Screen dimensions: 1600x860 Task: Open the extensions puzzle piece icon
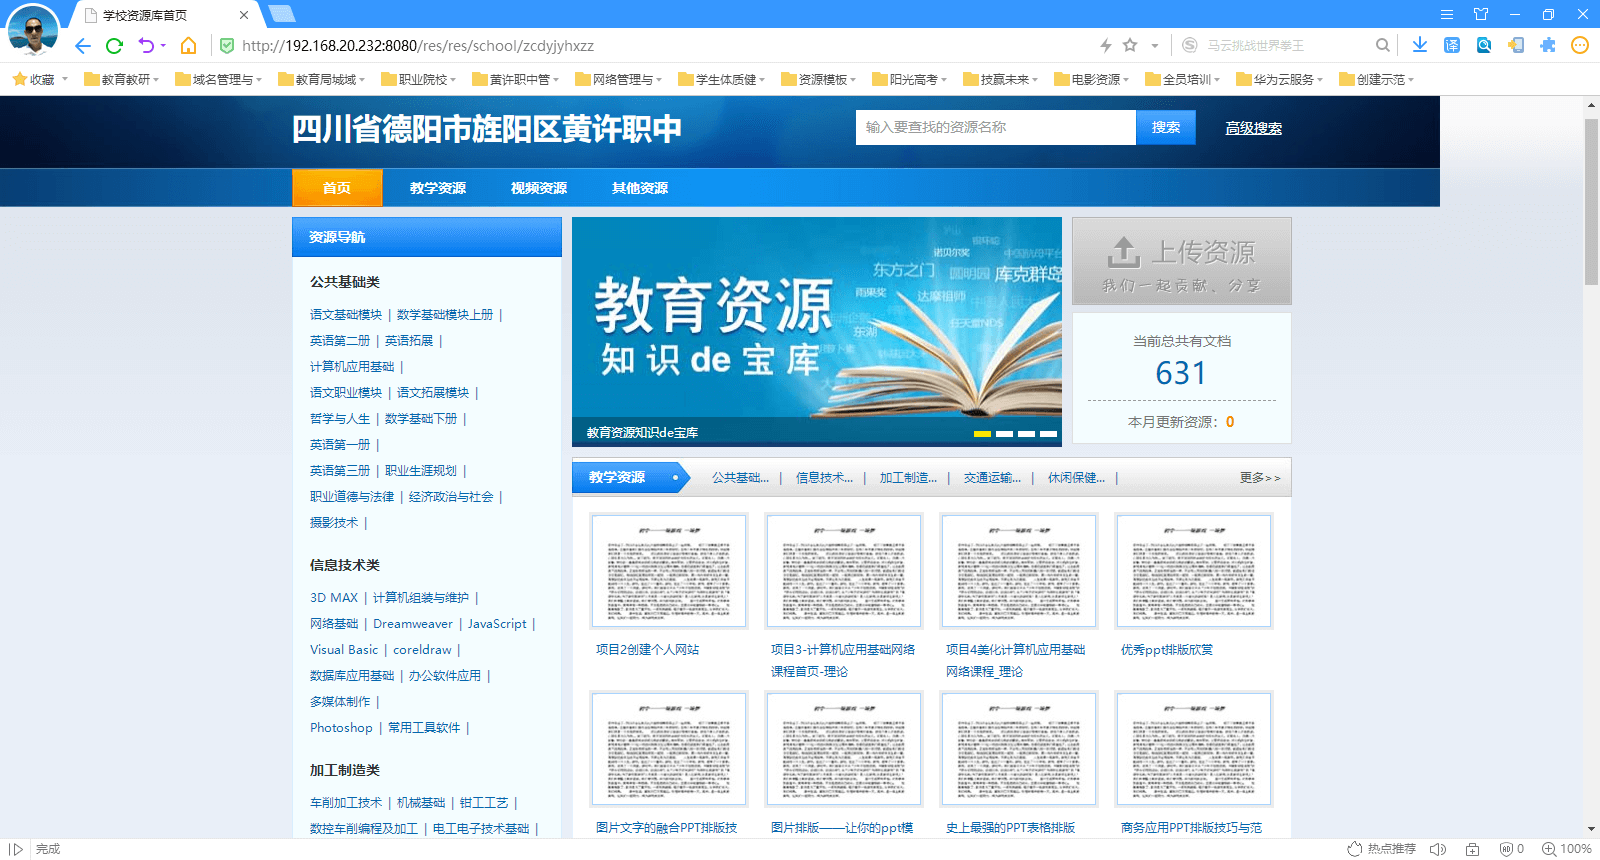pyautogui.click(x=1548, y=45)
